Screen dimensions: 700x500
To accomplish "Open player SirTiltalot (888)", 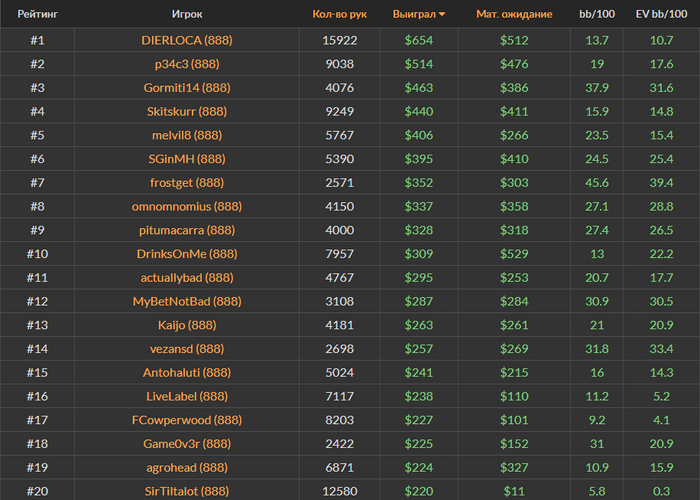I will pos(187,491).
